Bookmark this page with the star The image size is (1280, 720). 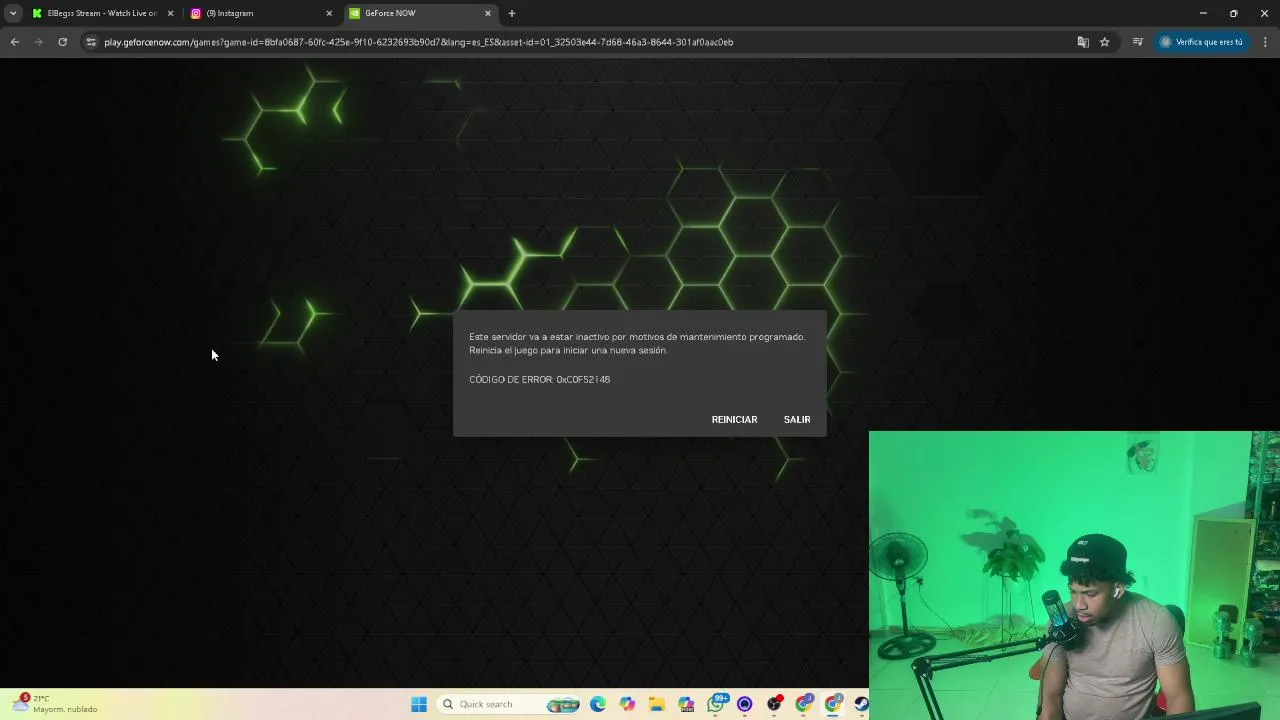1105,42
